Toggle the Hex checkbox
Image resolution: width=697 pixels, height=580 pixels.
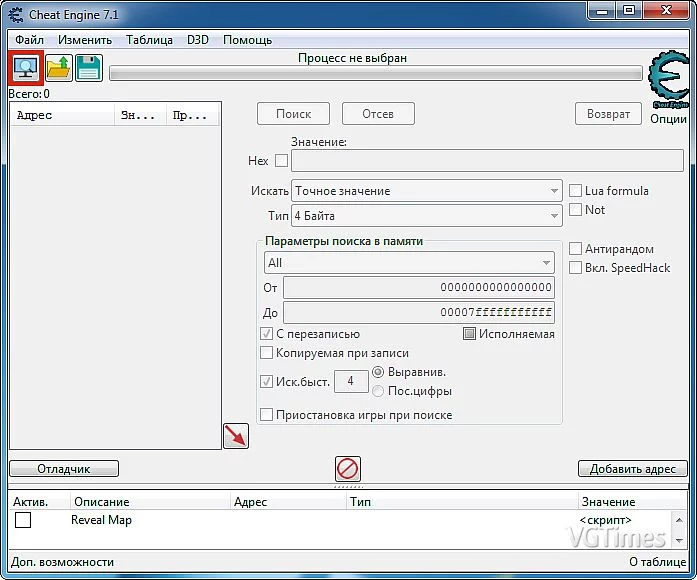[281, 160]
